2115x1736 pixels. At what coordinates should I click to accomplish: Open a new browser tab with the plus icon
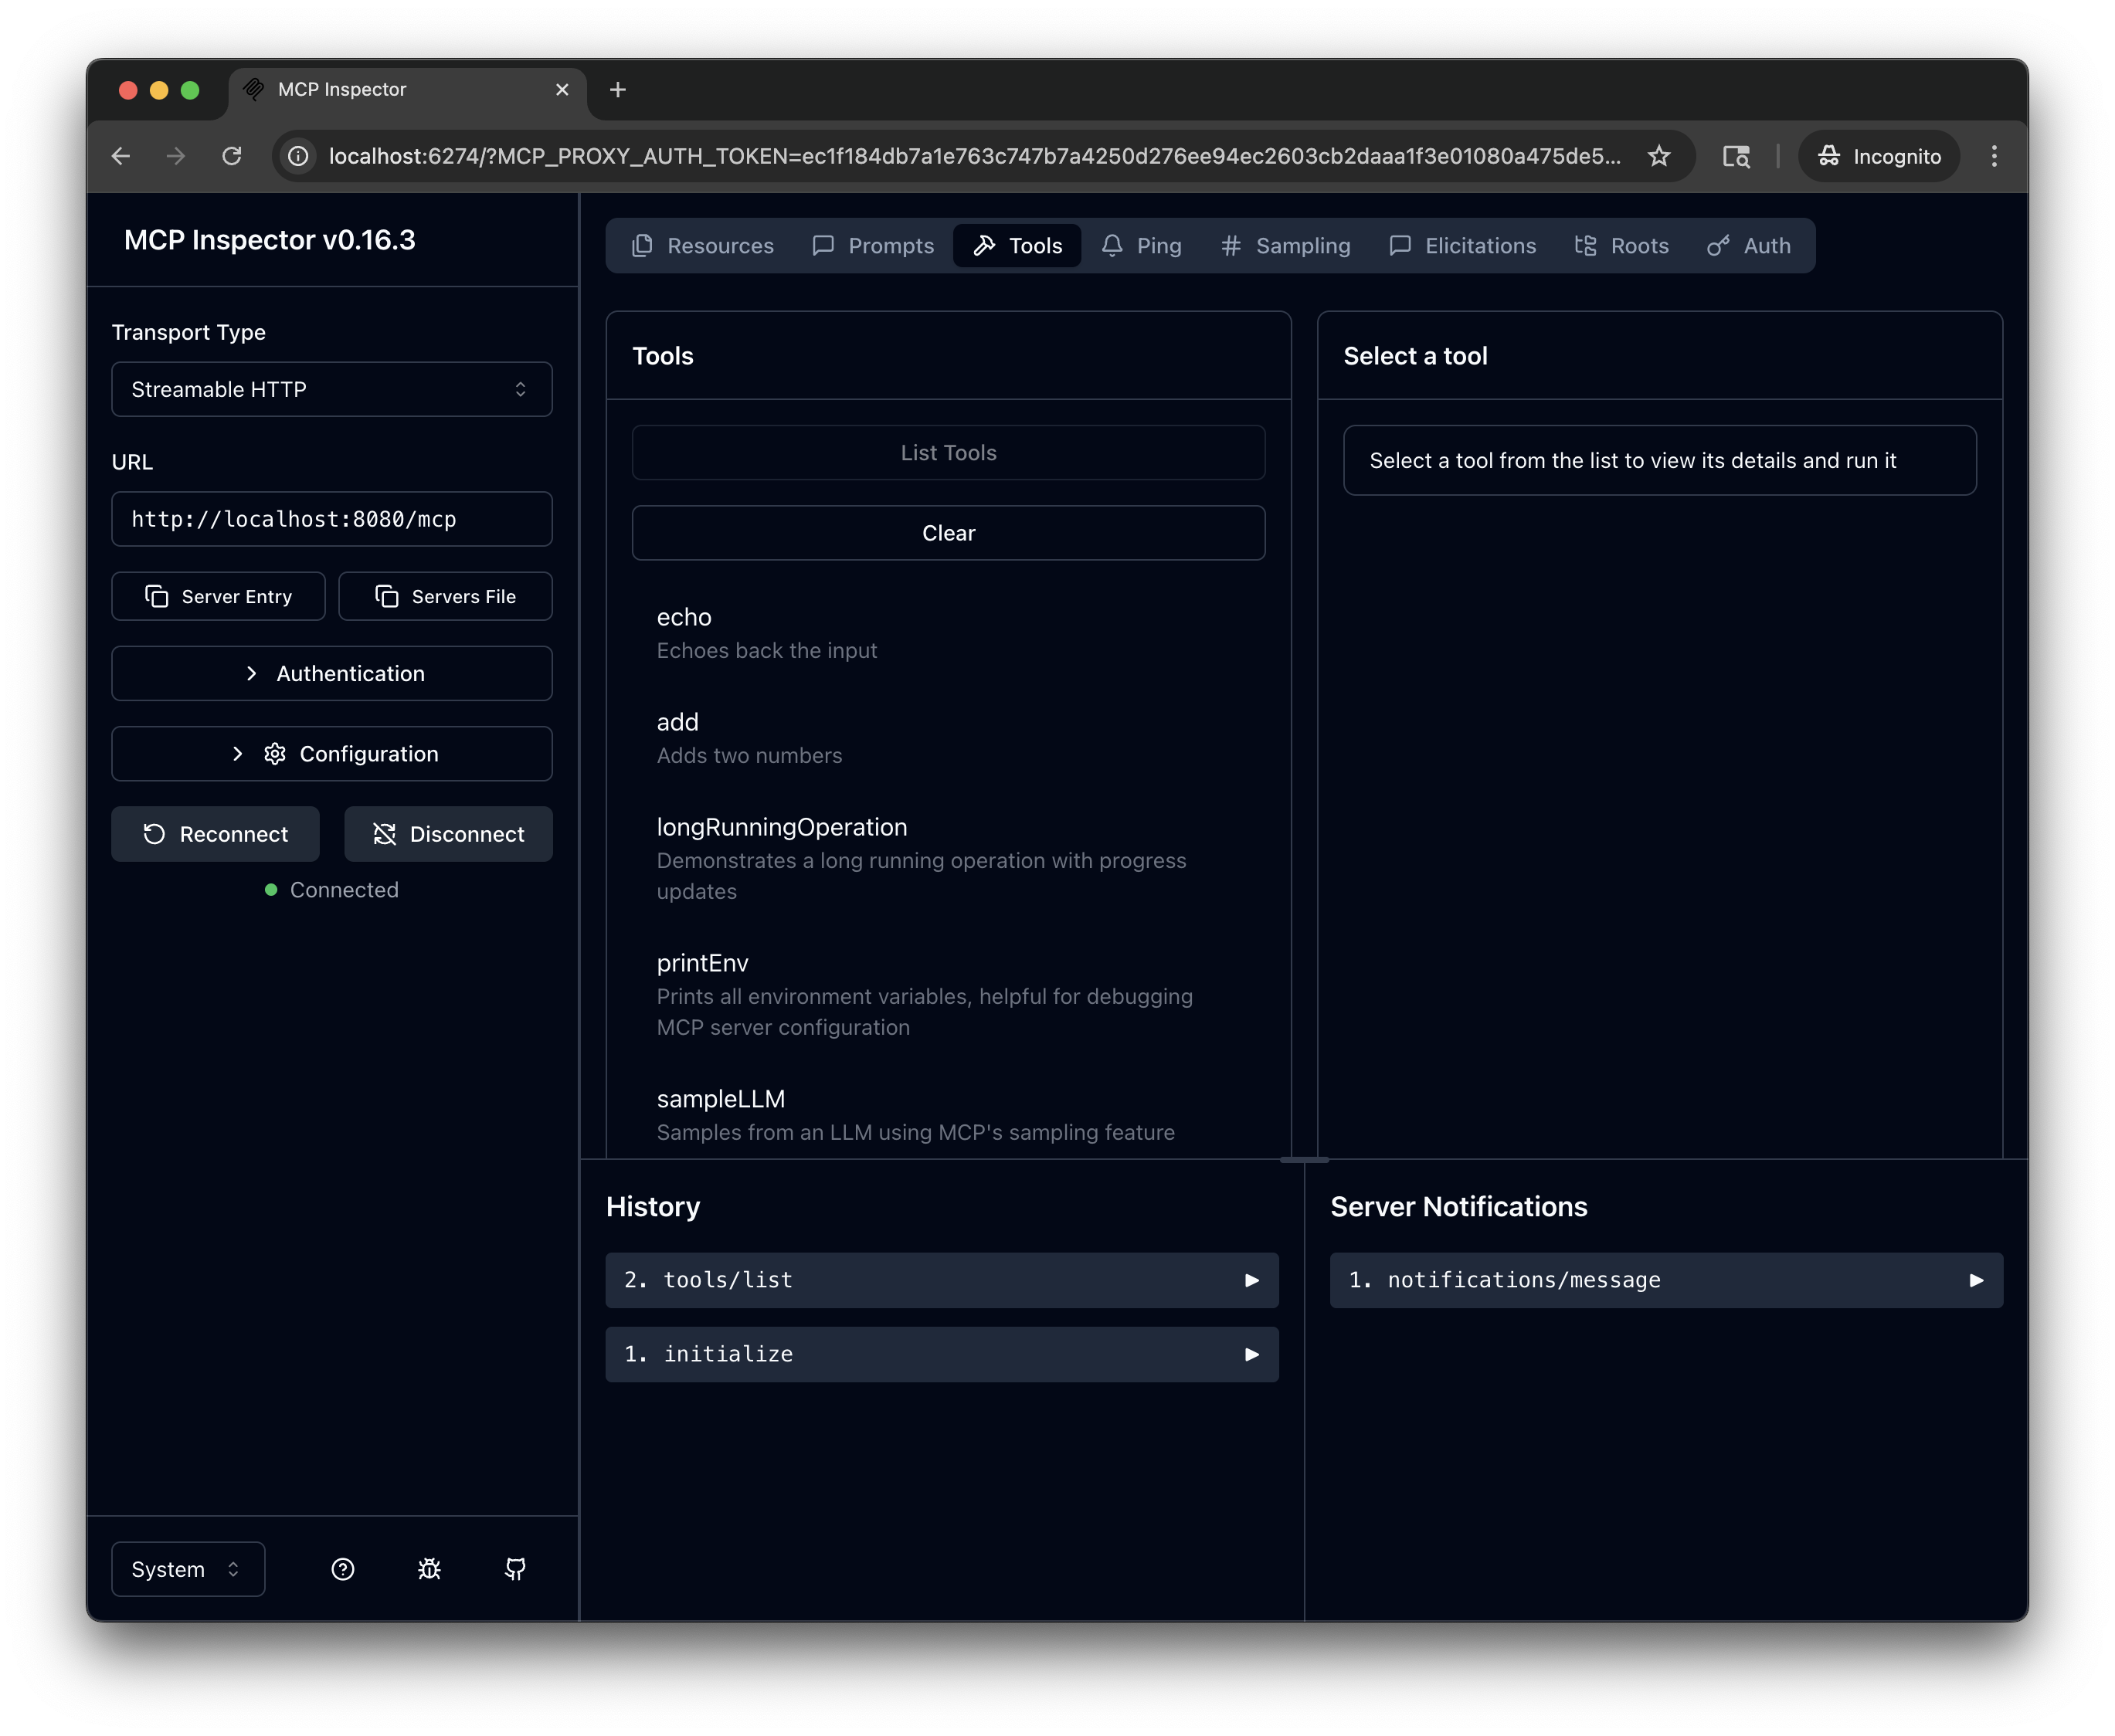coord(617,90)
